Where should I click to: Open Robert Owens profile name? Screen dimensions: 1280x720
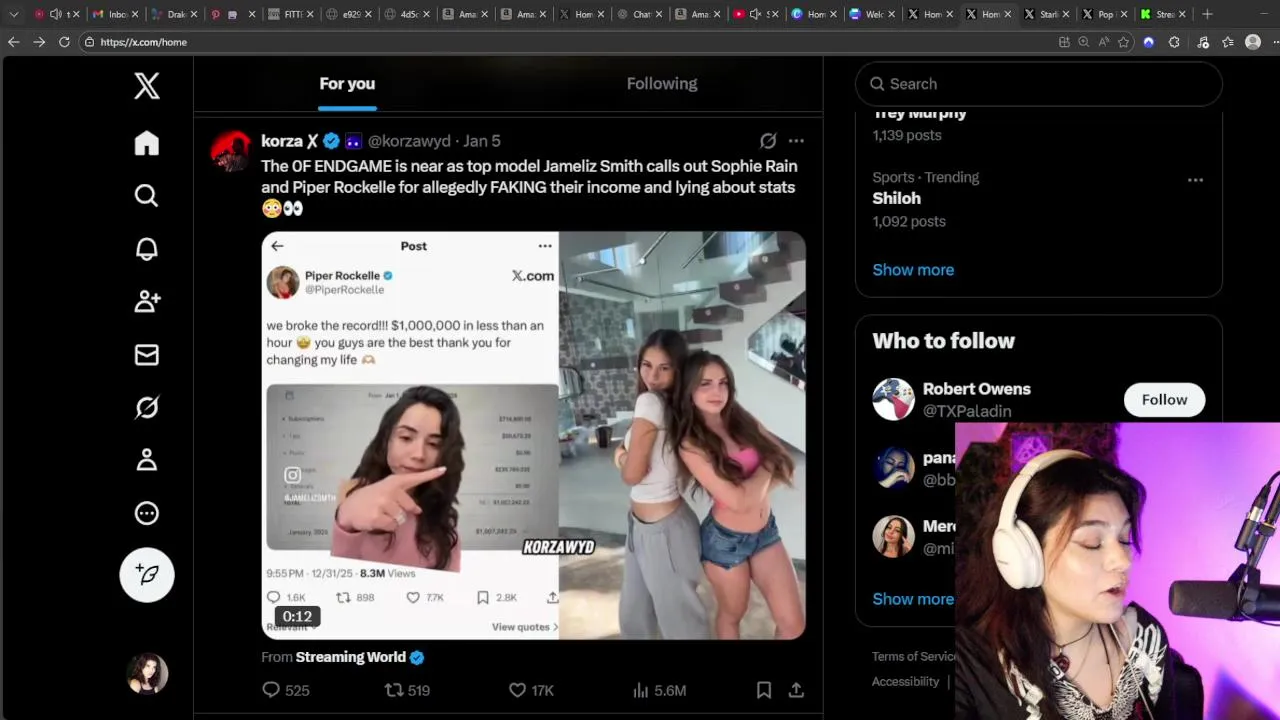pyautogui.click(x=977, y=389)
